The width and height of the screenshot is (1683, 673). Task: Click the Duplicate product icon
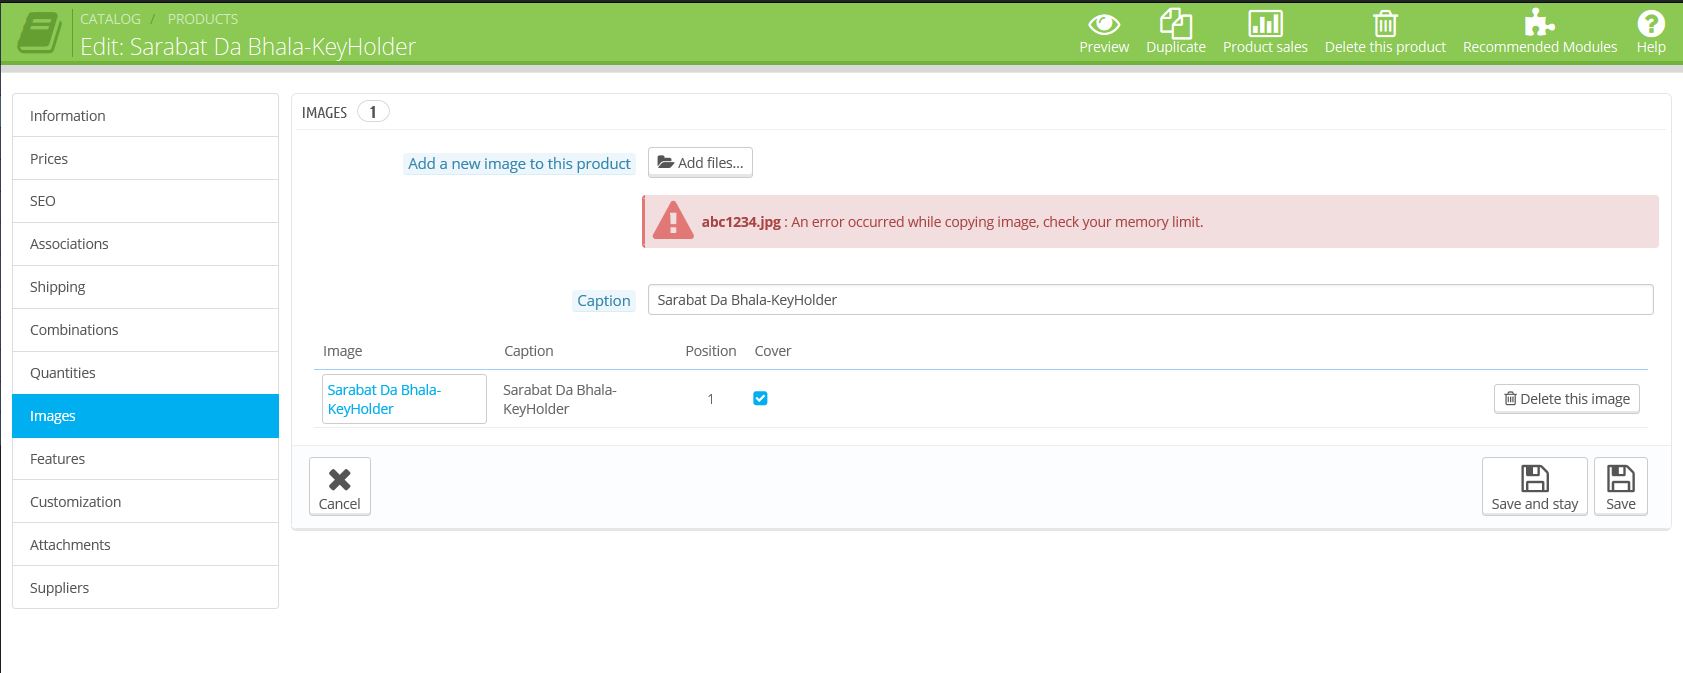pos(1175,23)
